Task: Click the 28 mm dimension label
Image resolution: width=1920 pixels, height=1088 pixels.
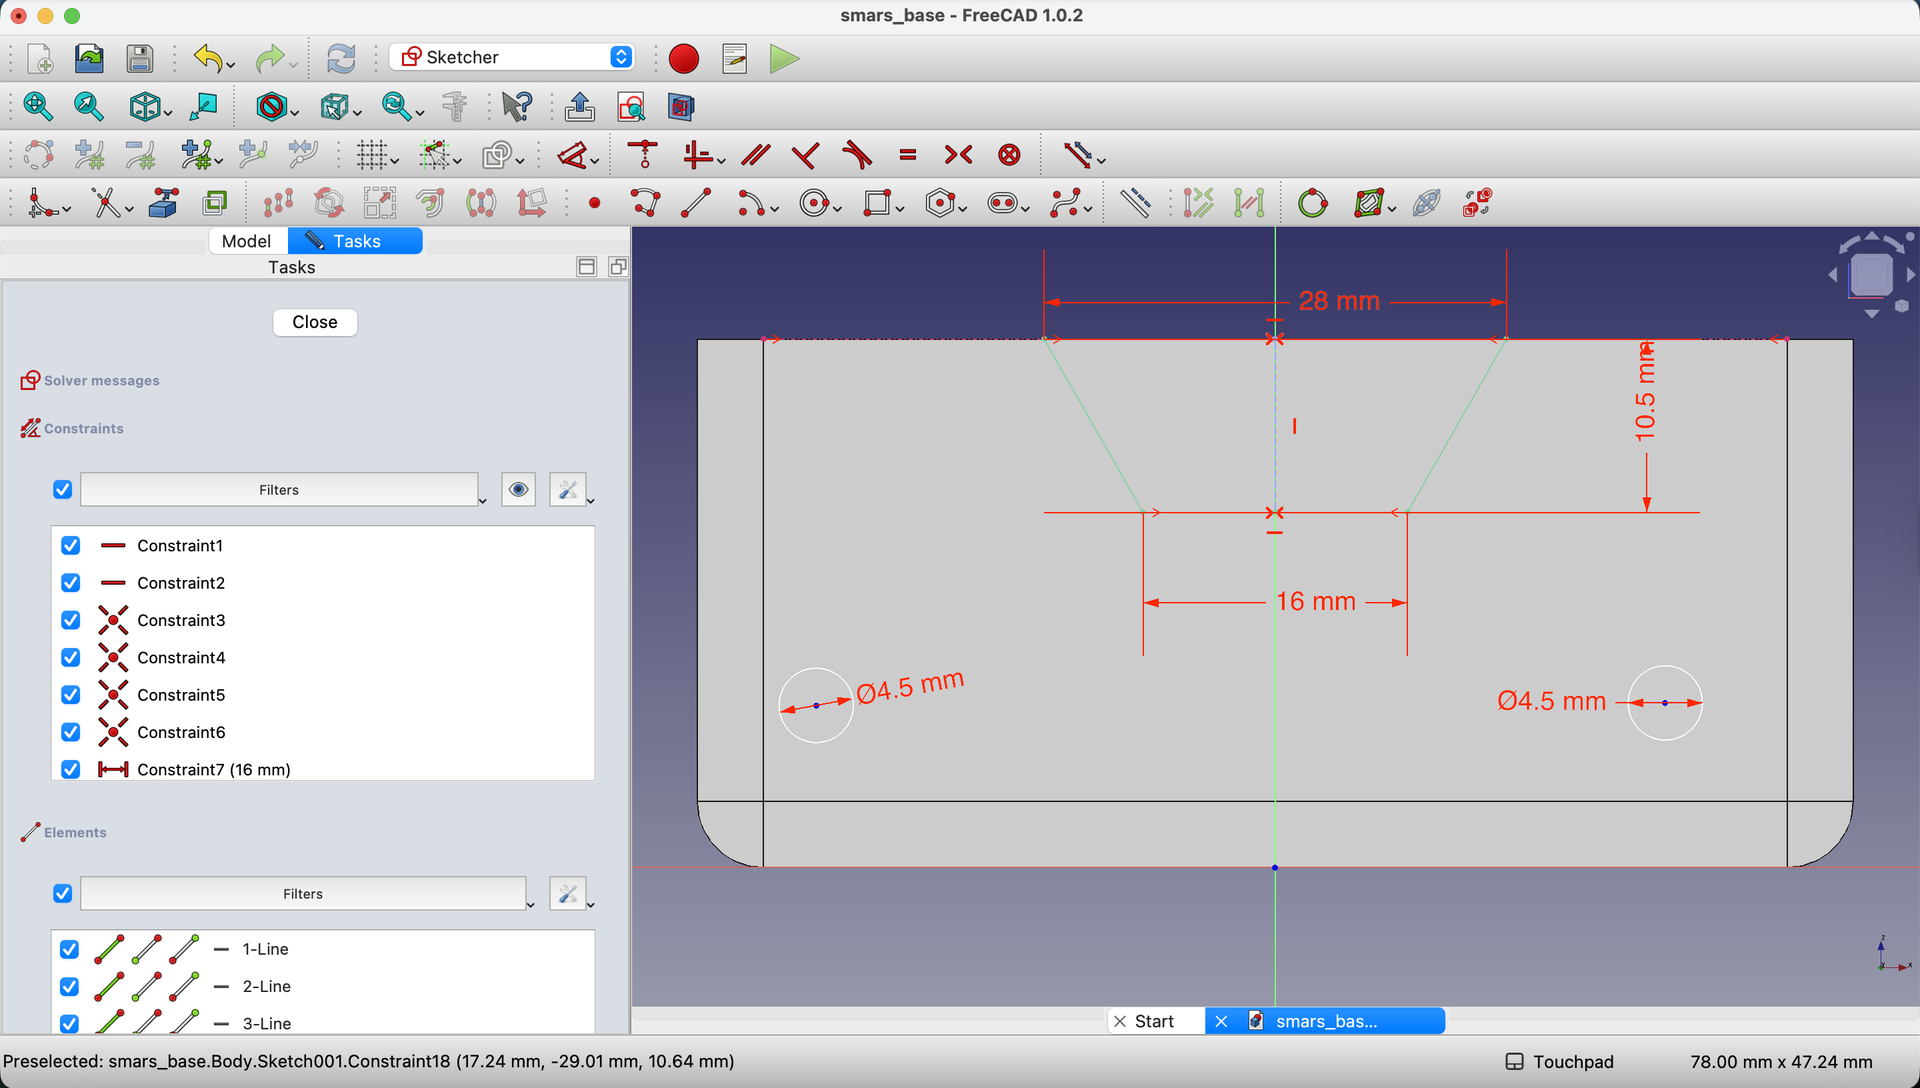Action: (1339, 301)
